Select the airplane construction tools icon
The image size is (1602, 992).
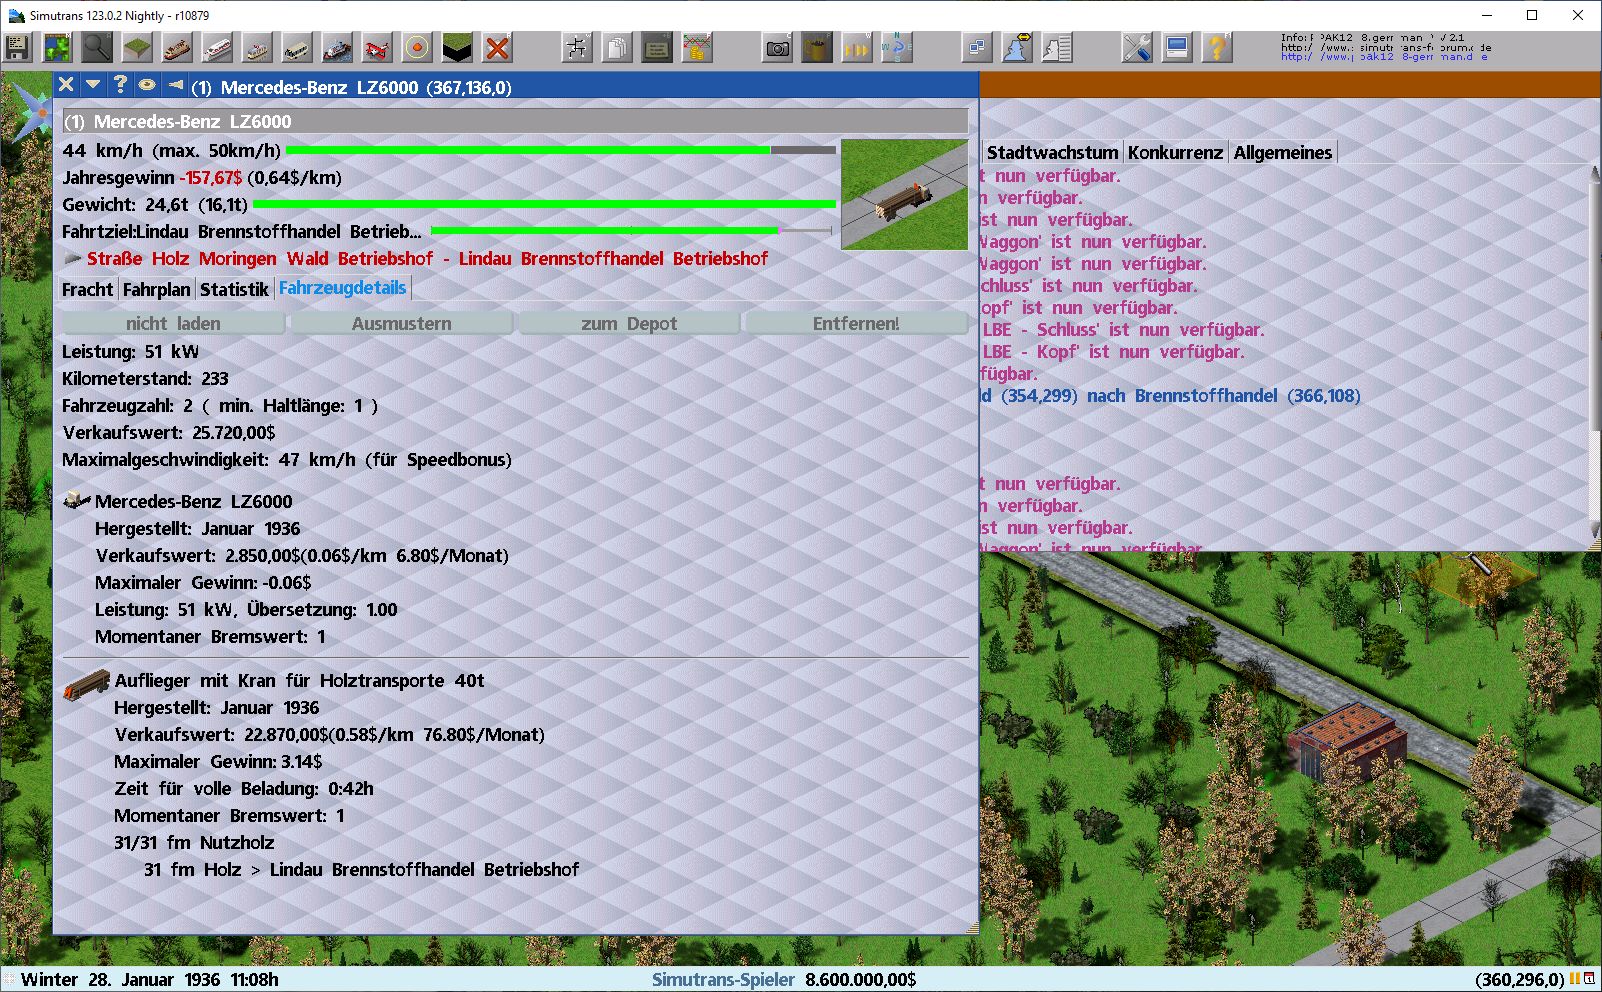pyautogui.click(x=377, y=47)
